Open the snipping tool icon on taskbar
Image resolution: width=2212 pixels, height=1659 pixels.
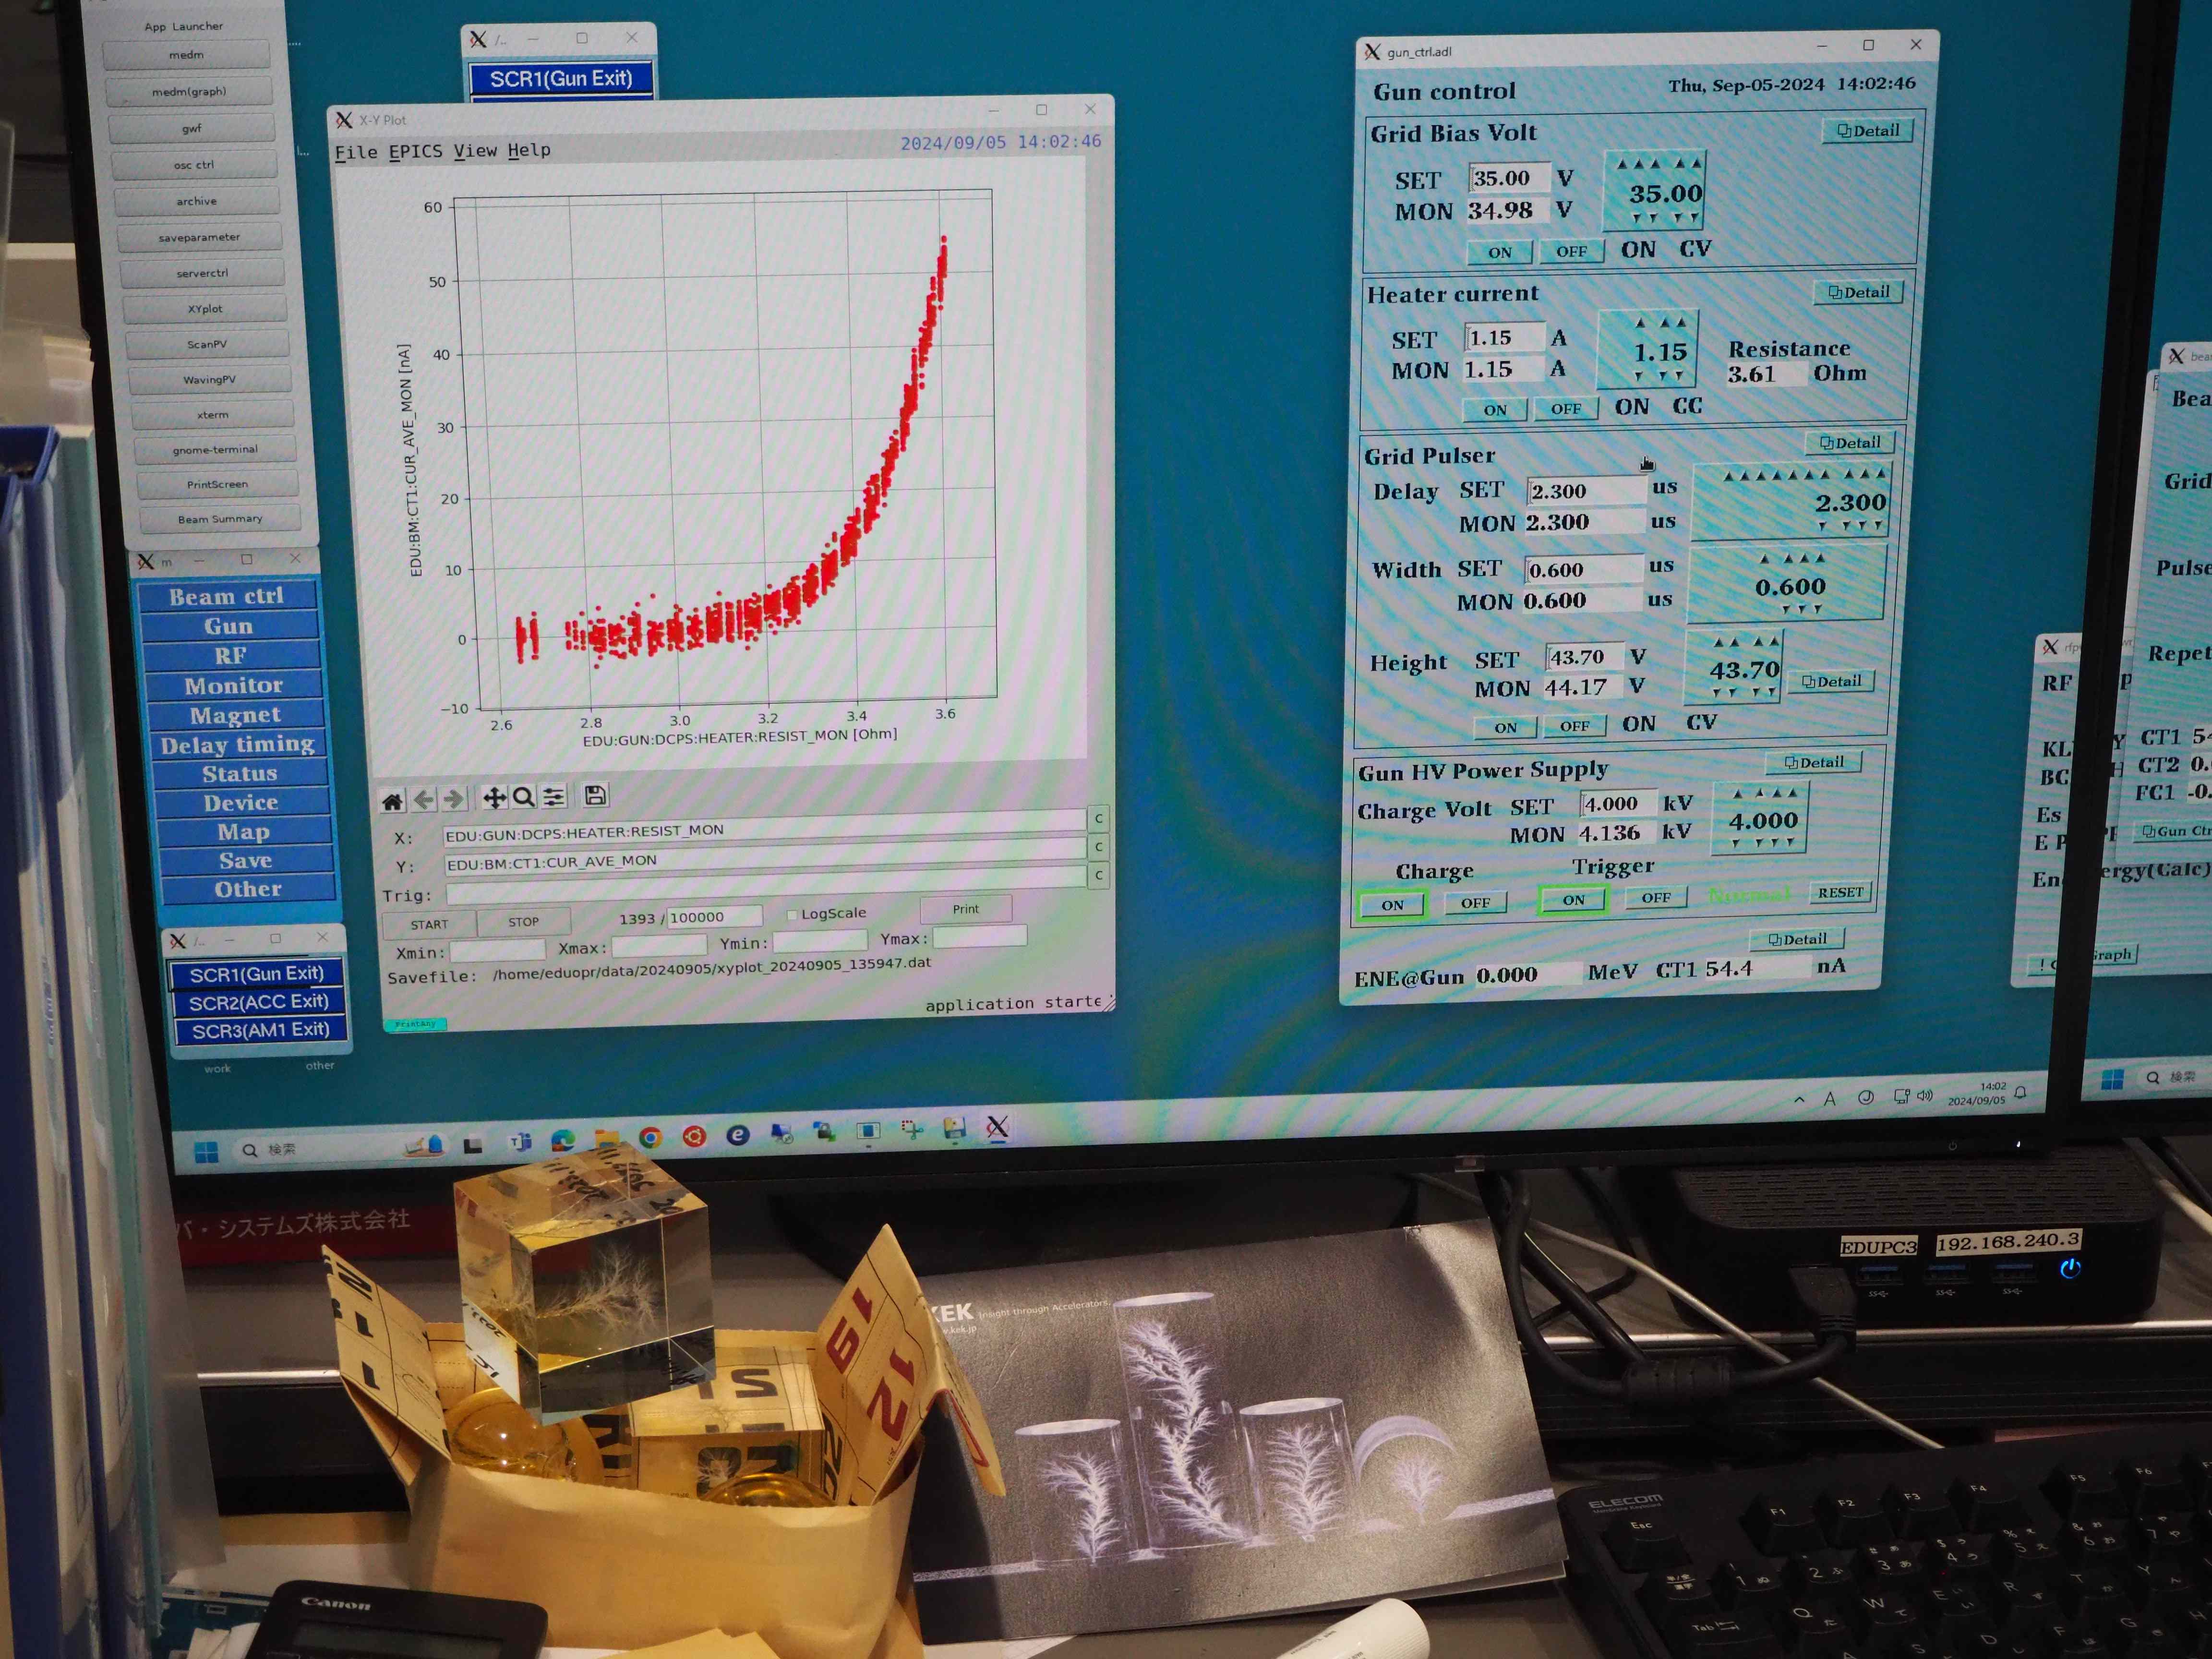911,1130
